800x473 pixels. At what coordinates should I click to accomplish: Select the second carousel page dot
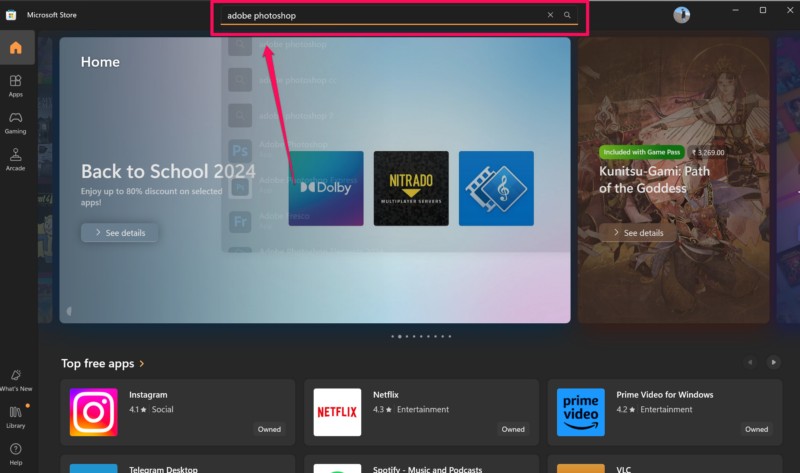[x=399, y=336]
